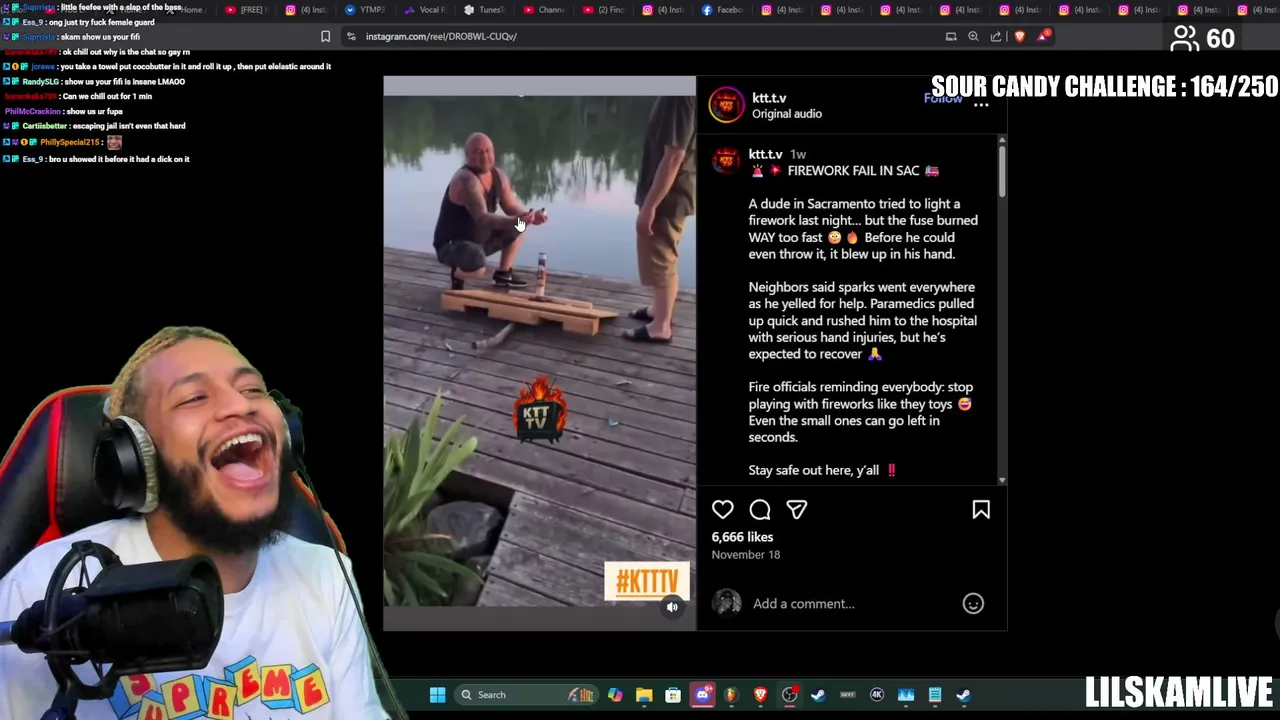Open FL Studio from the taskbar
Image resolution: width=1280 pixels, height=720 pixels.
pyautogui.click(x=731, y=695)
